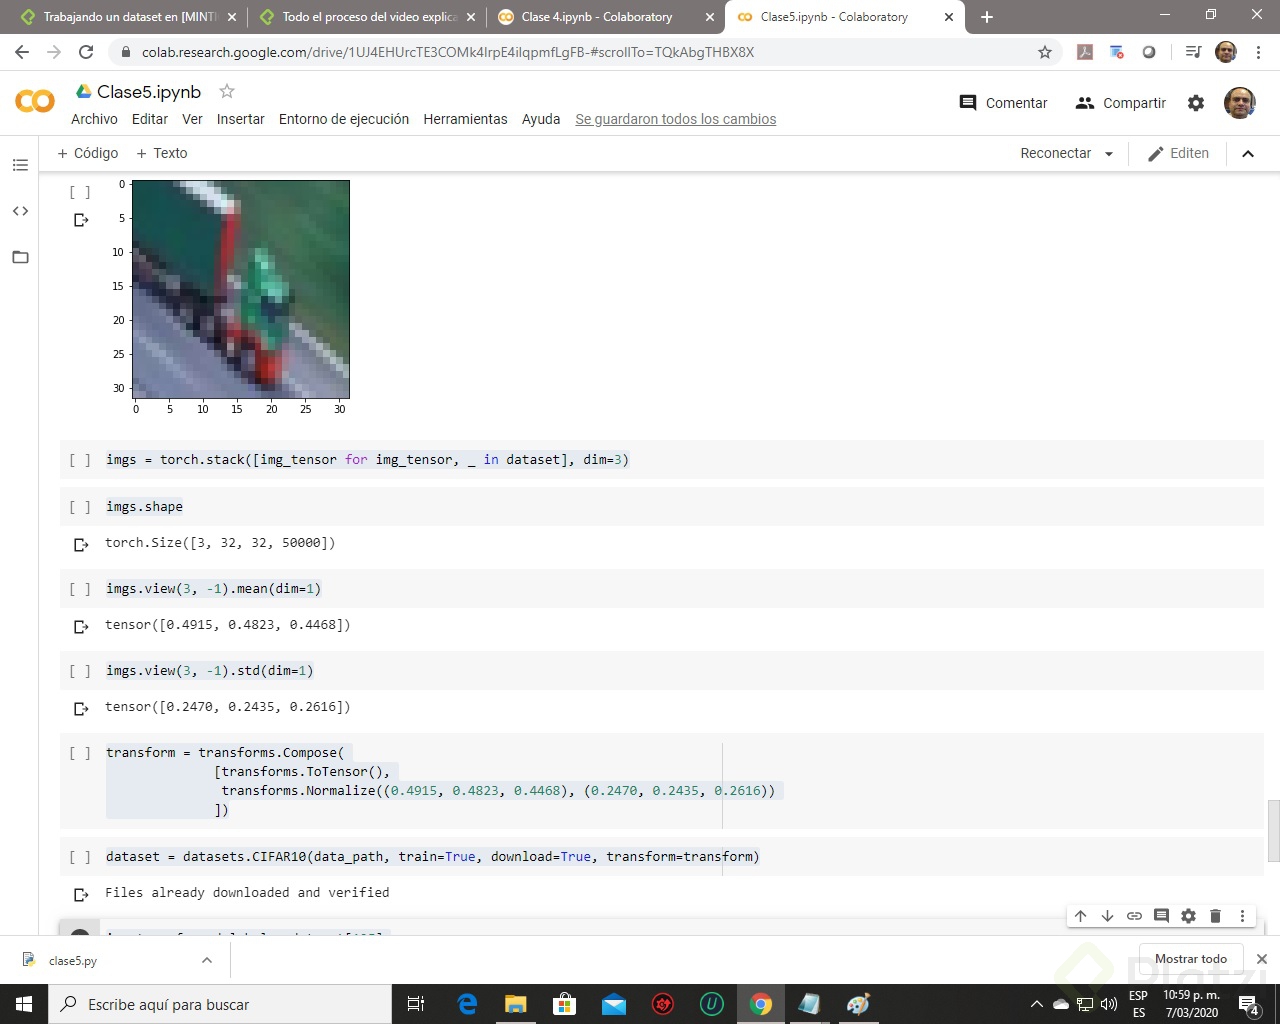Viewport: 1280px width, 1024px height.
Task: Expand clase5.py download options chevron
Action: click(x=207, y=960)
